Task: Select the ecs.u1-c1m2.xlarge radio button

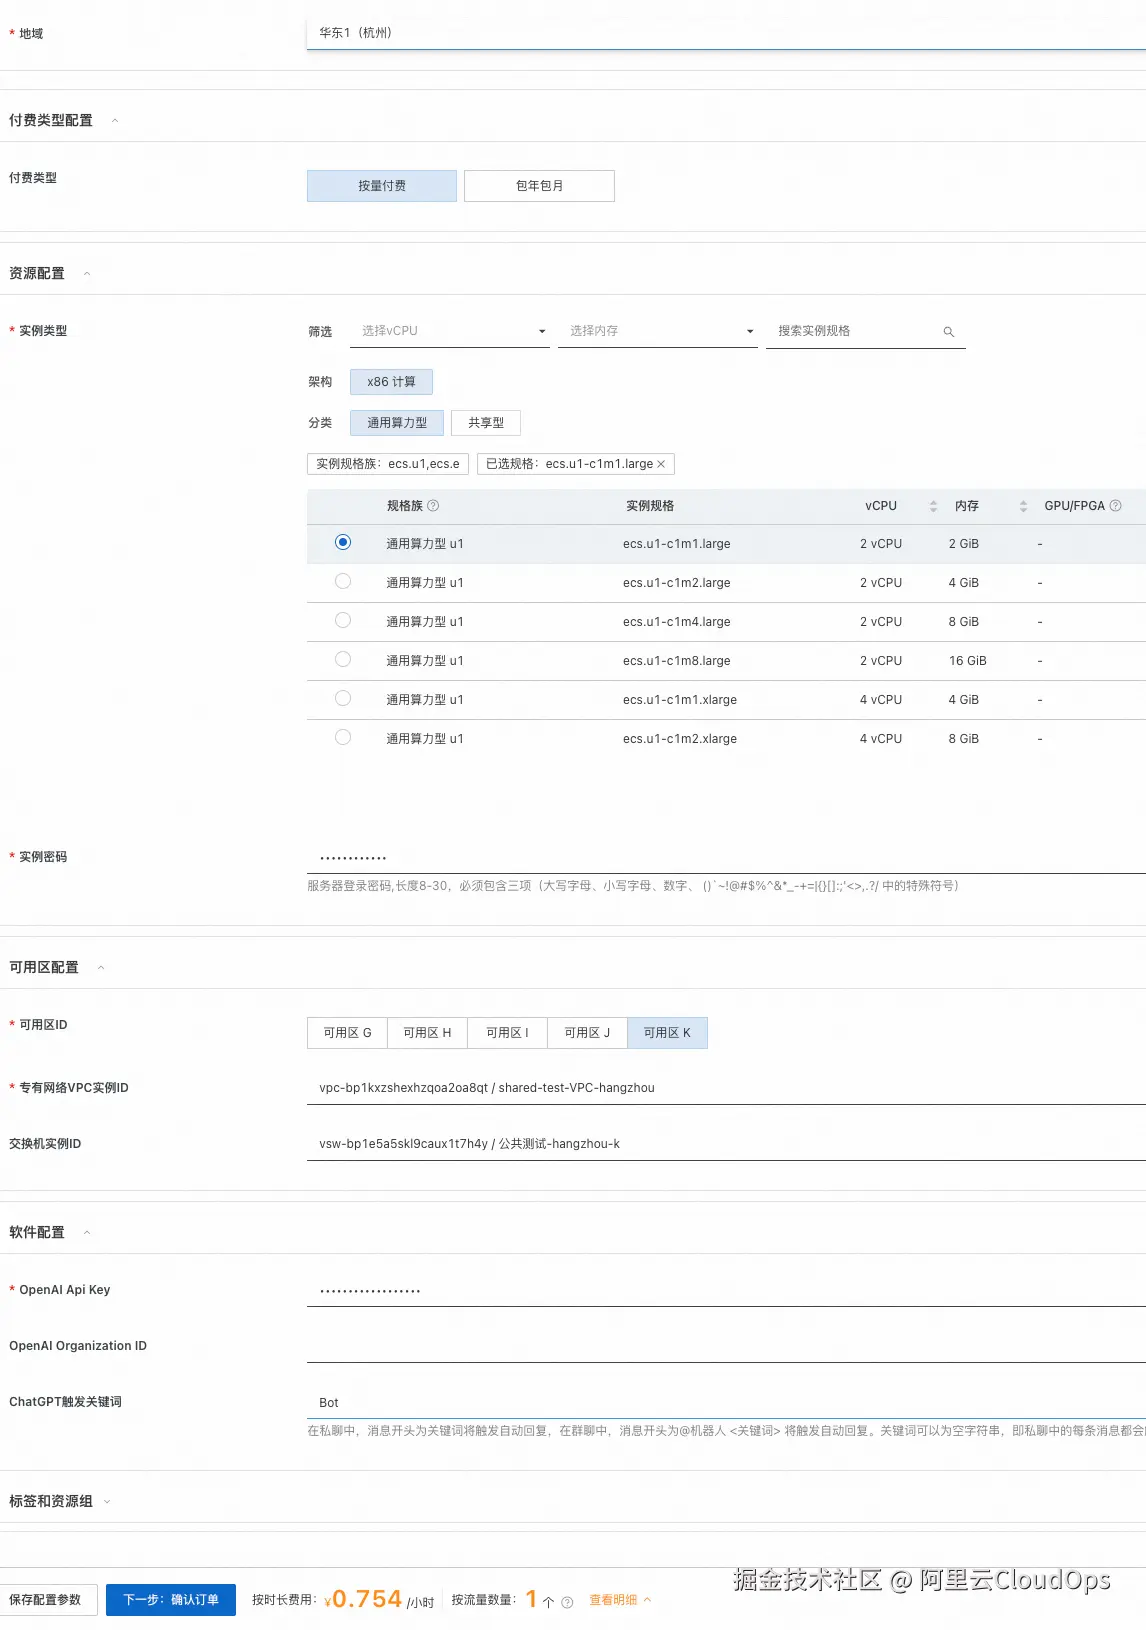Action: (343, 737)
